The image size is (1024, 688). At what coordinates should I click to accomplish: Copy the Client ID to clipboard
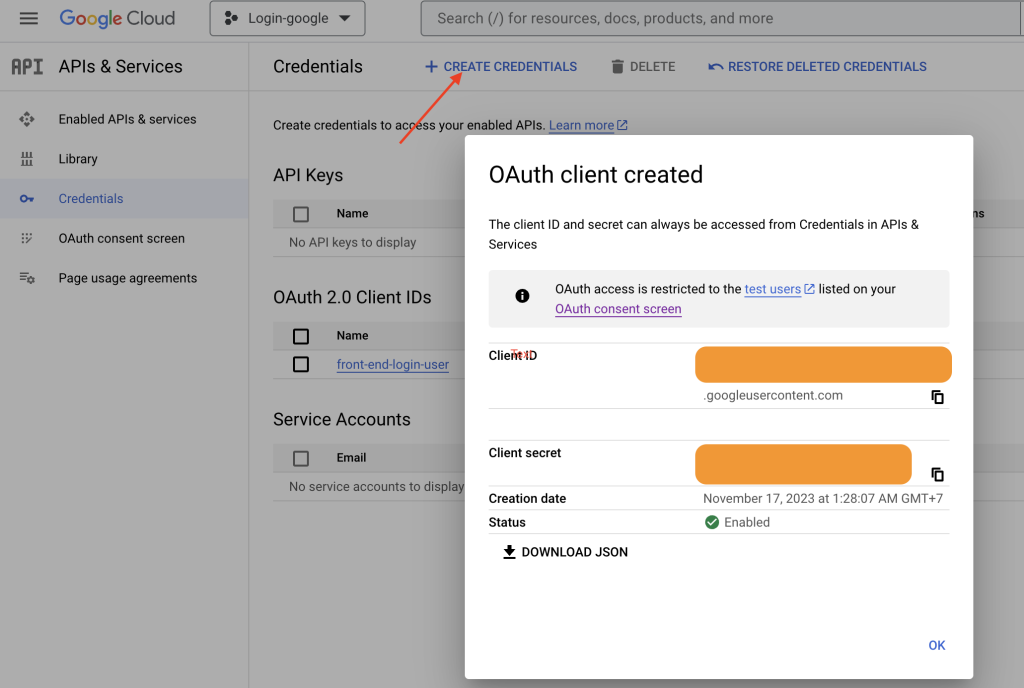pos(937,397)
